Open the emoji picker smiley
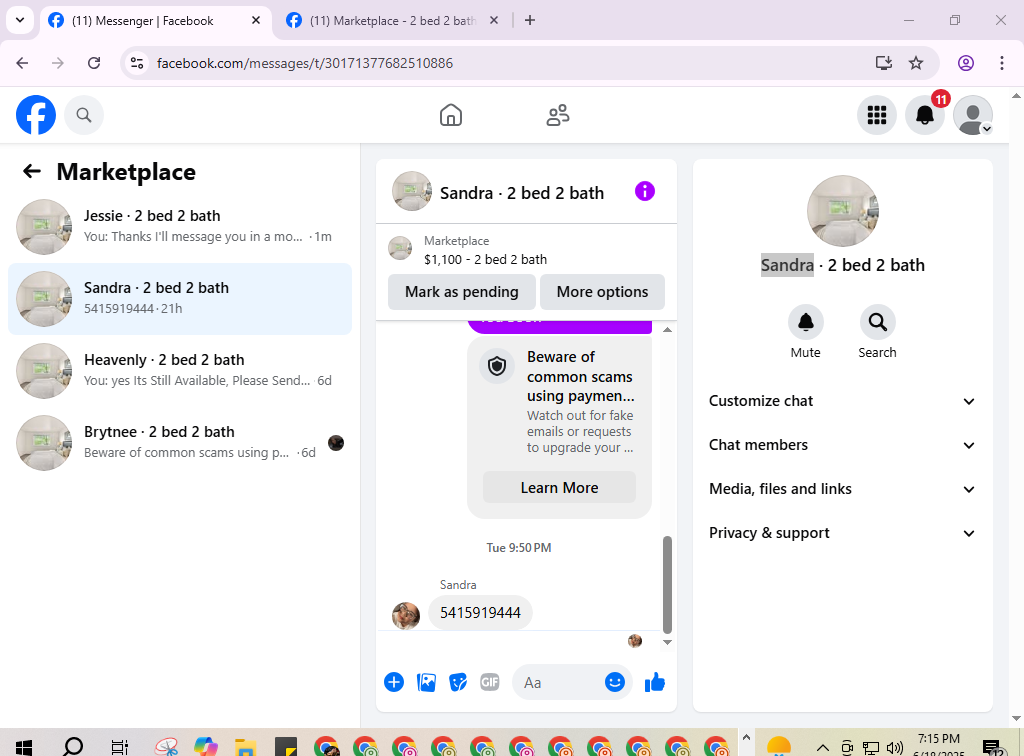 [615, 682]
